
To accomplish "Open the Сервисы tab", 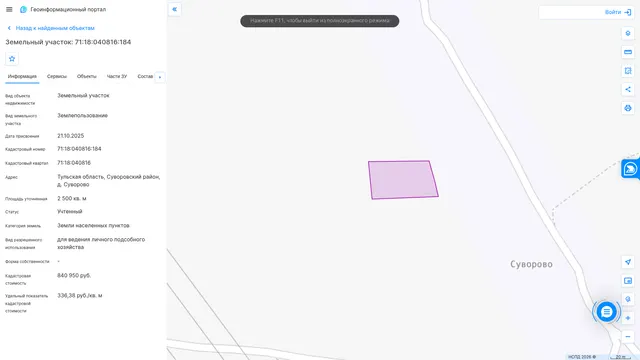I will [x=57, y=77].
